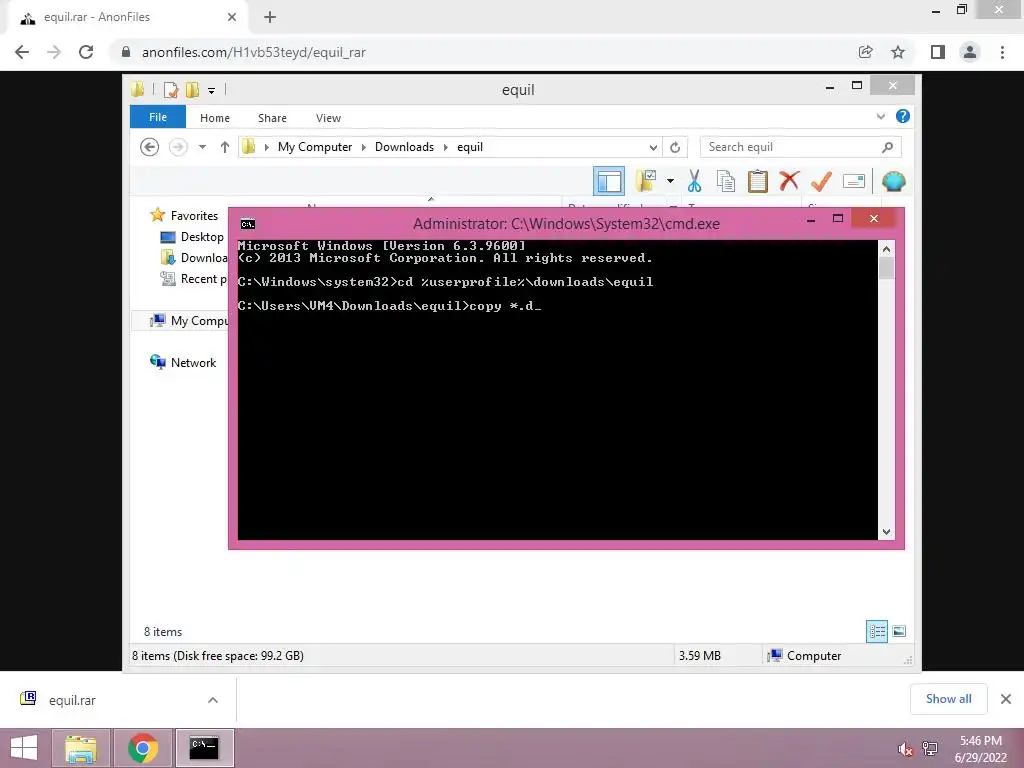The height and width of the screenshot is (768, 1024).
Task: Switch to details view icon in Explorer
Action: pos(877,631)
